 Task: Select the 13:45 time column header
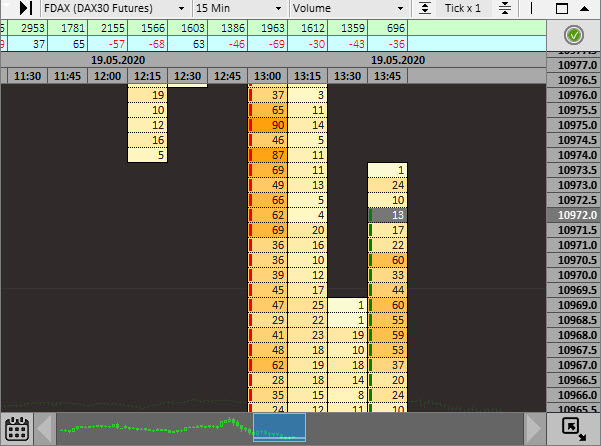388,76
